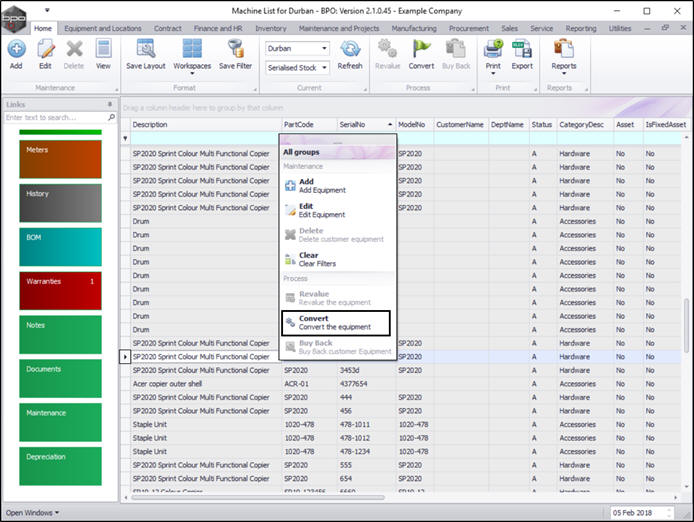Switch to the Inventory ribbon tab
The image size is (694, 522).
click(x=270, y=29)
